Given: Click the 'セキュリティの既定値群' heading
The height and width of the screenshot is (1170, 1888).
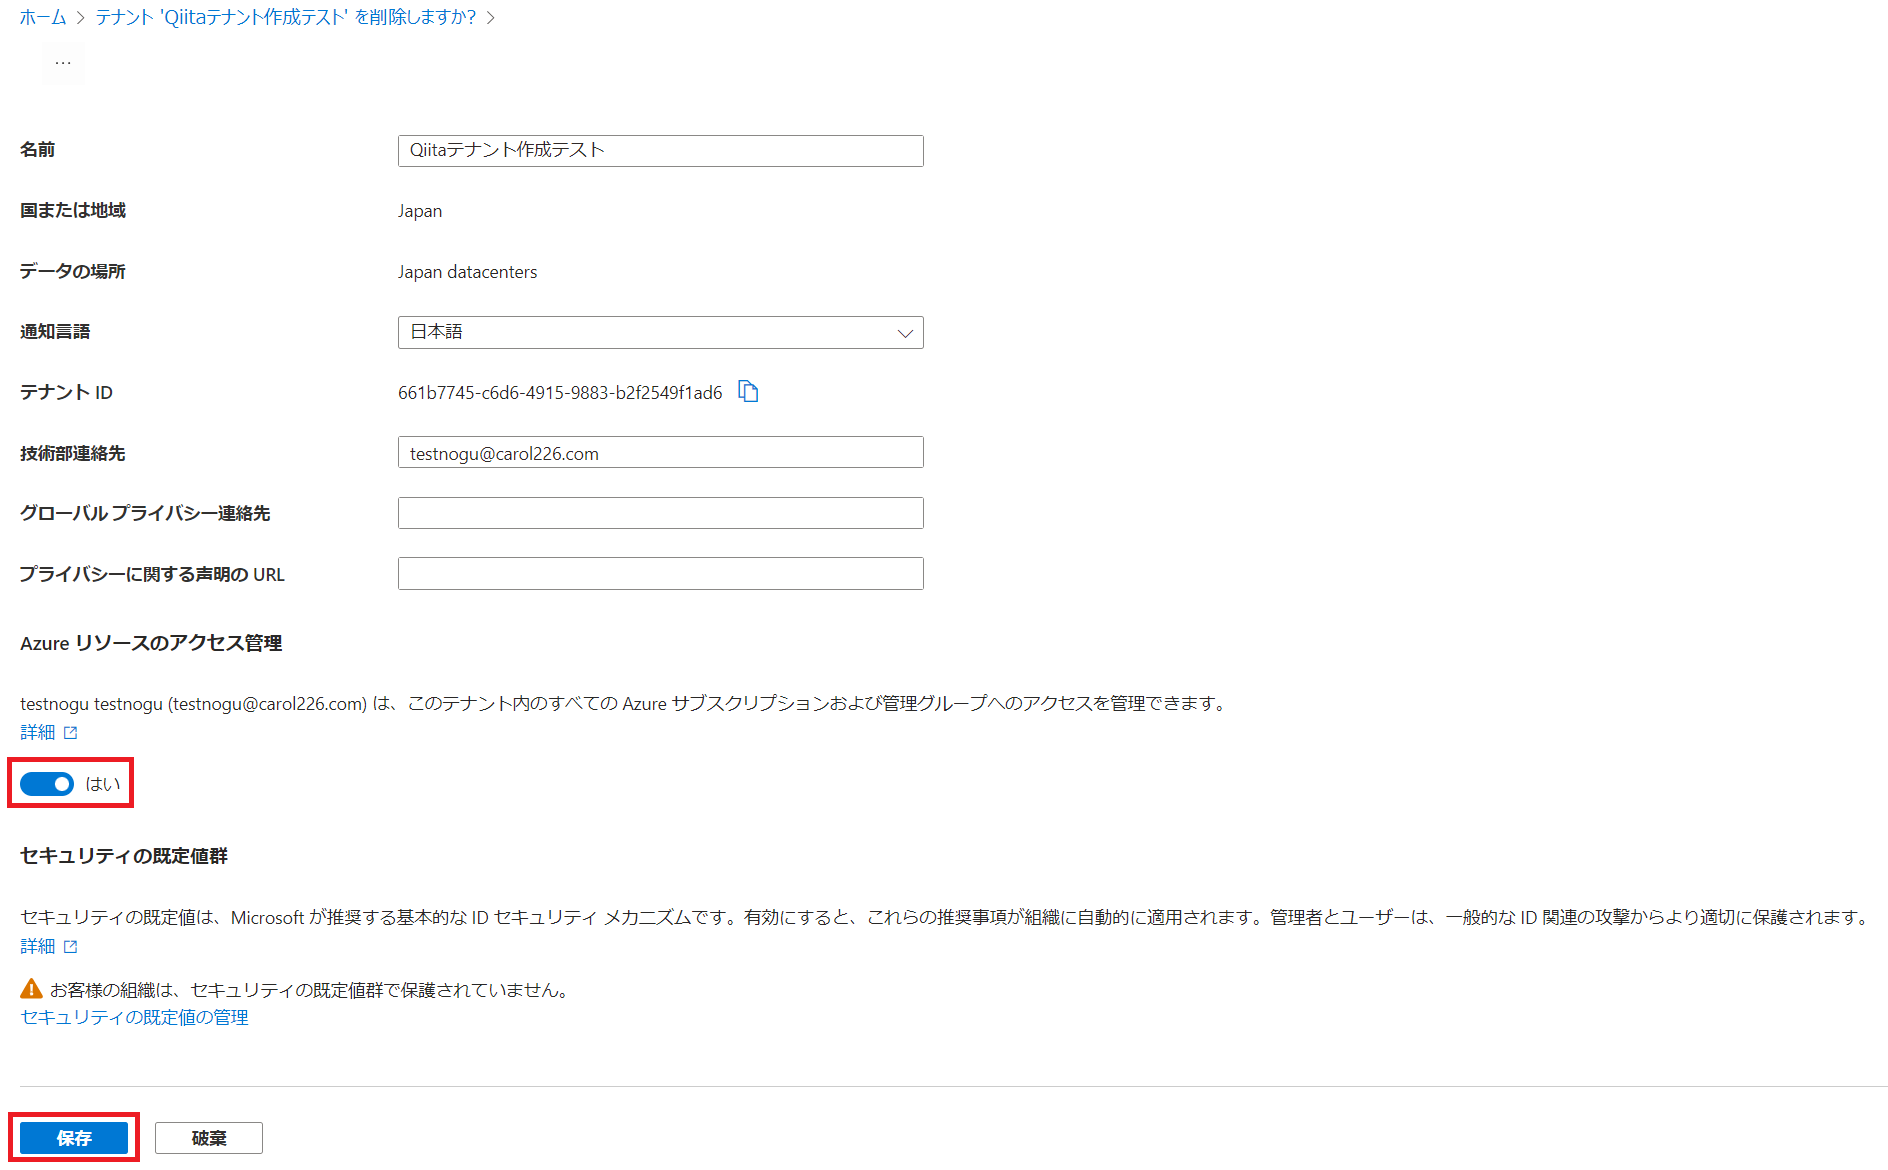Looking at the screenshot, I should [x=124, y=856].
